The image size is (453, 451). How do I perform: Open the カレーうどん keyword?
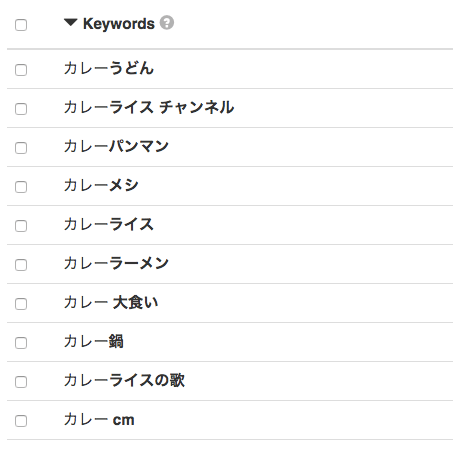click(109, 68)
